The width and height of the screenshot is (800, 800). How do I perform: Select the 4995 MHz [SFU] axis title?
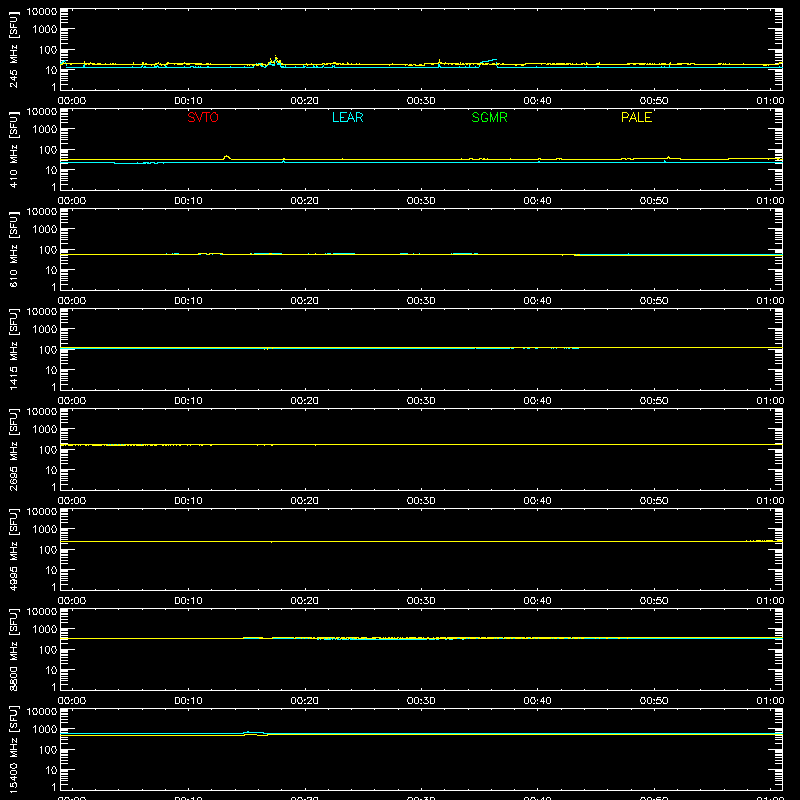tap(13, 549)
